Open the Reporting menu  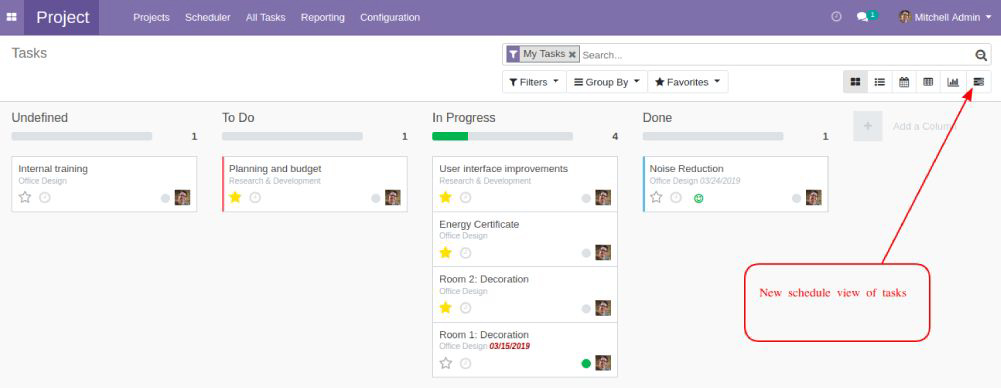click(x=322, y=17)
